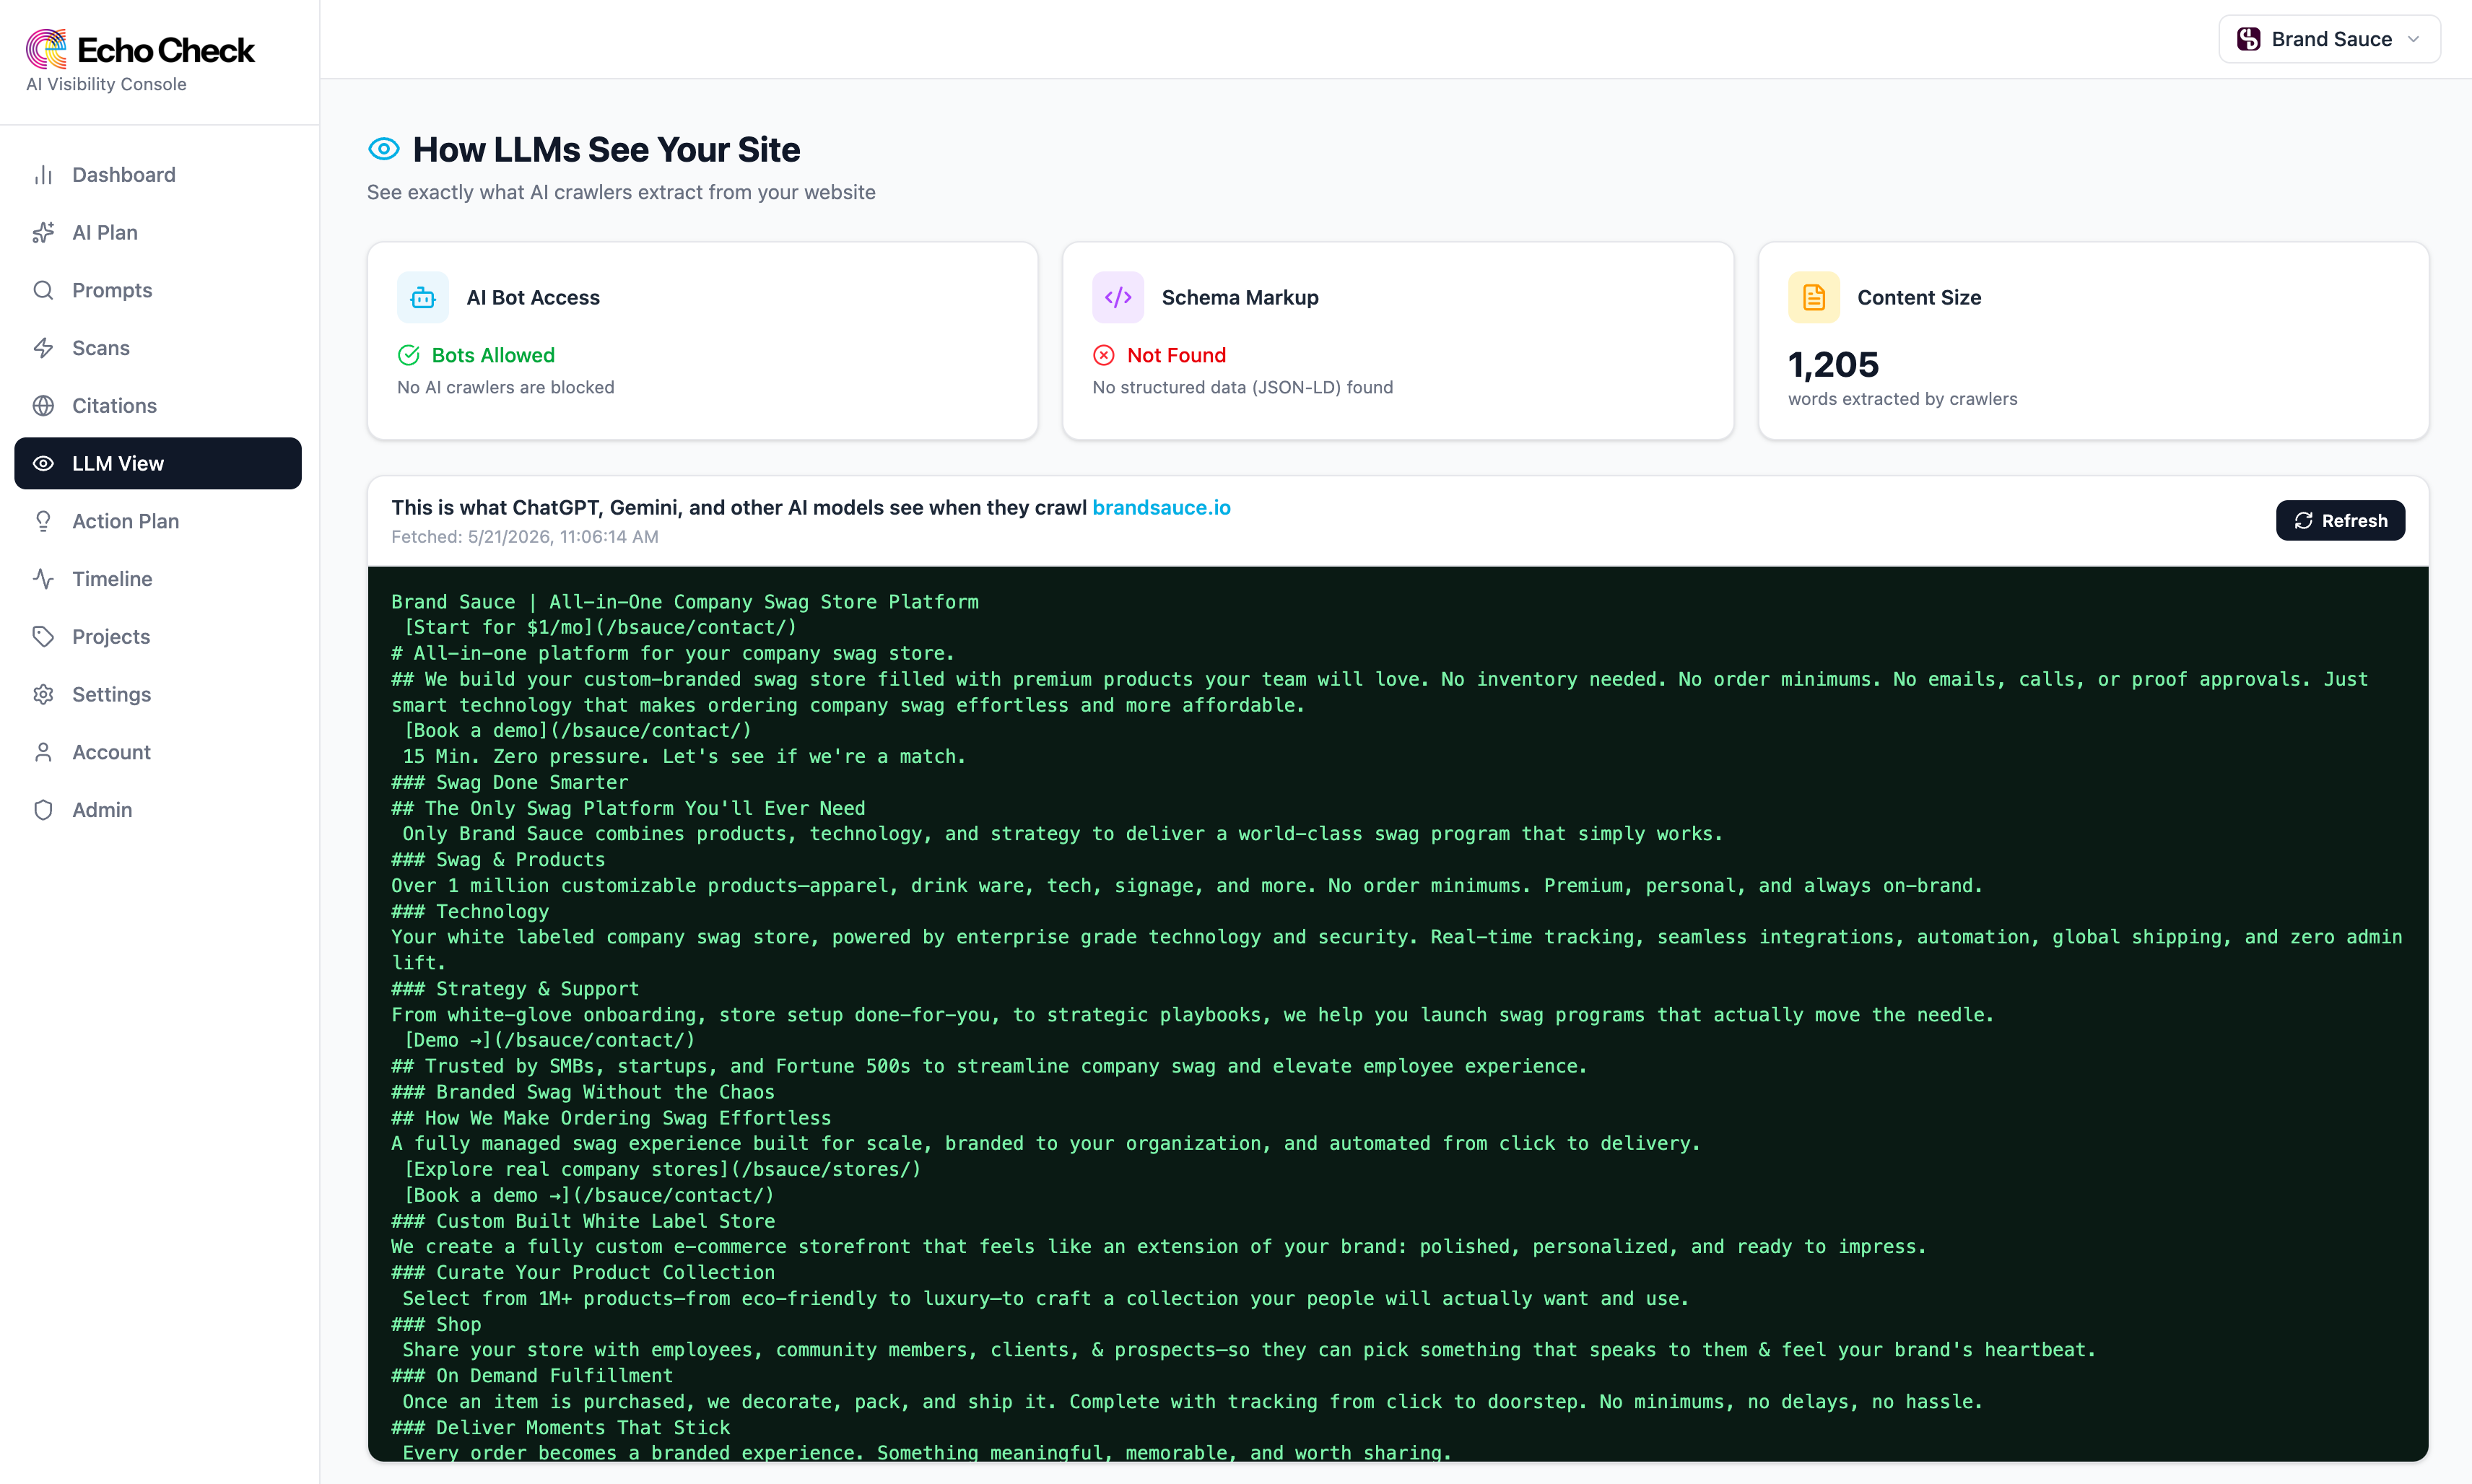Click 'AI Visibility Console' subtitle
The image size is (2472, 1484).
(x=106, y=84)
